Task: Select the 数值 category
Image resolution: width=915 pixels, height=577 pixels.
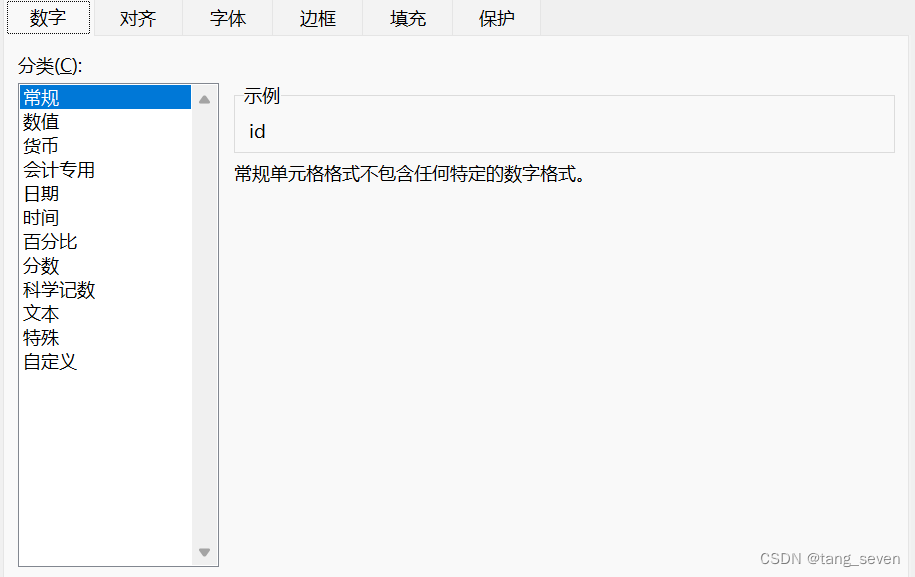Action: tap(106, 121)
